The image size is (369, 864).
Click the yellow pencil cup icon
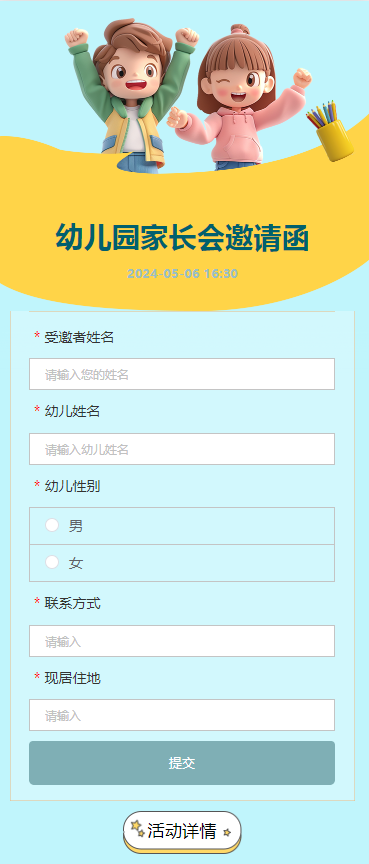(x=331, y=131)
